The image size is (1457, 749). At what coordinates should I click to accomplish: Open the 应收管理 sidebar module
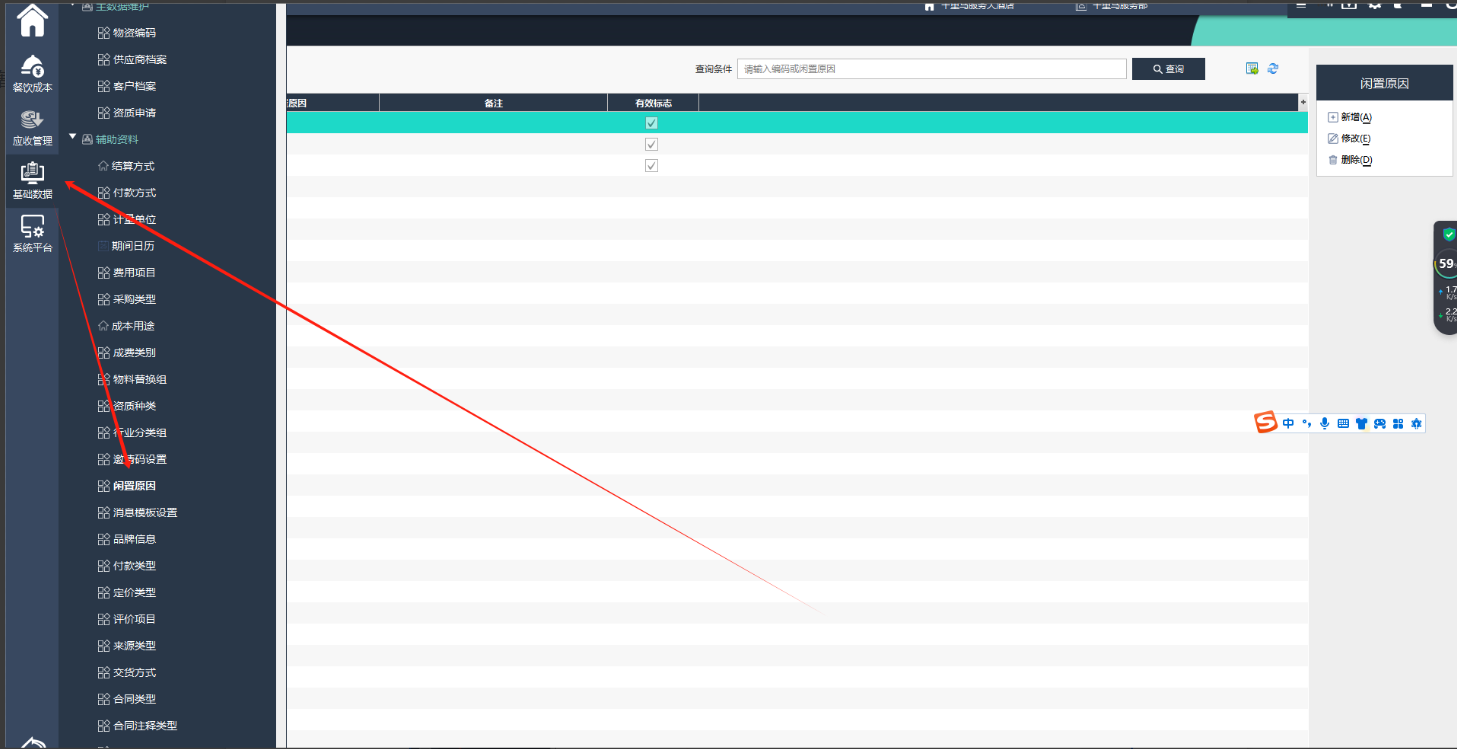coord(32,127)
